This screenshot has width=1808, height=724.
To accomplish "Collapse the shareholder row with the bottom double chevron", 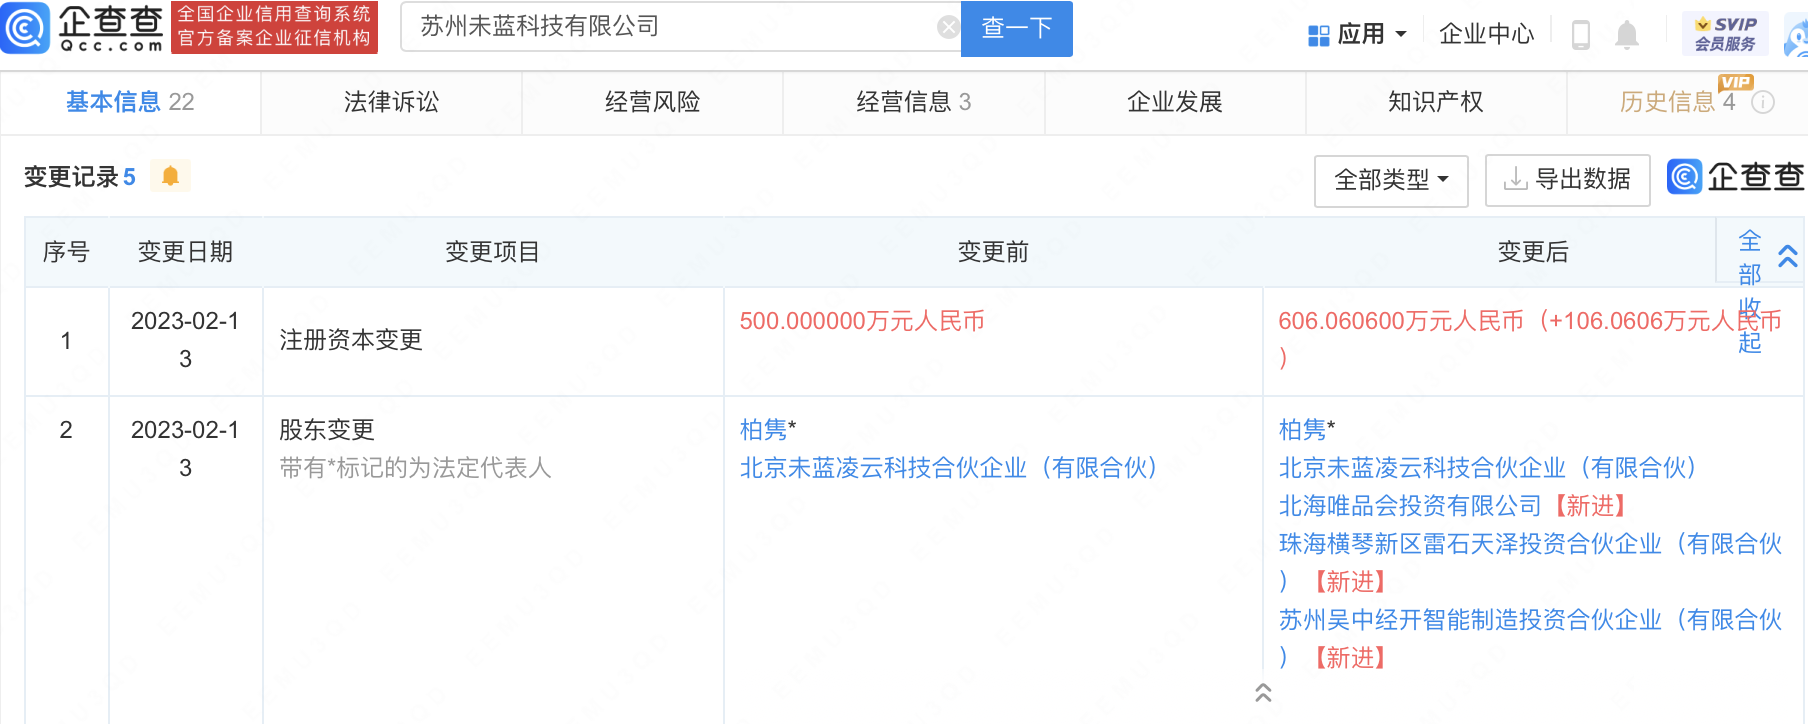I will point(1263,692).
